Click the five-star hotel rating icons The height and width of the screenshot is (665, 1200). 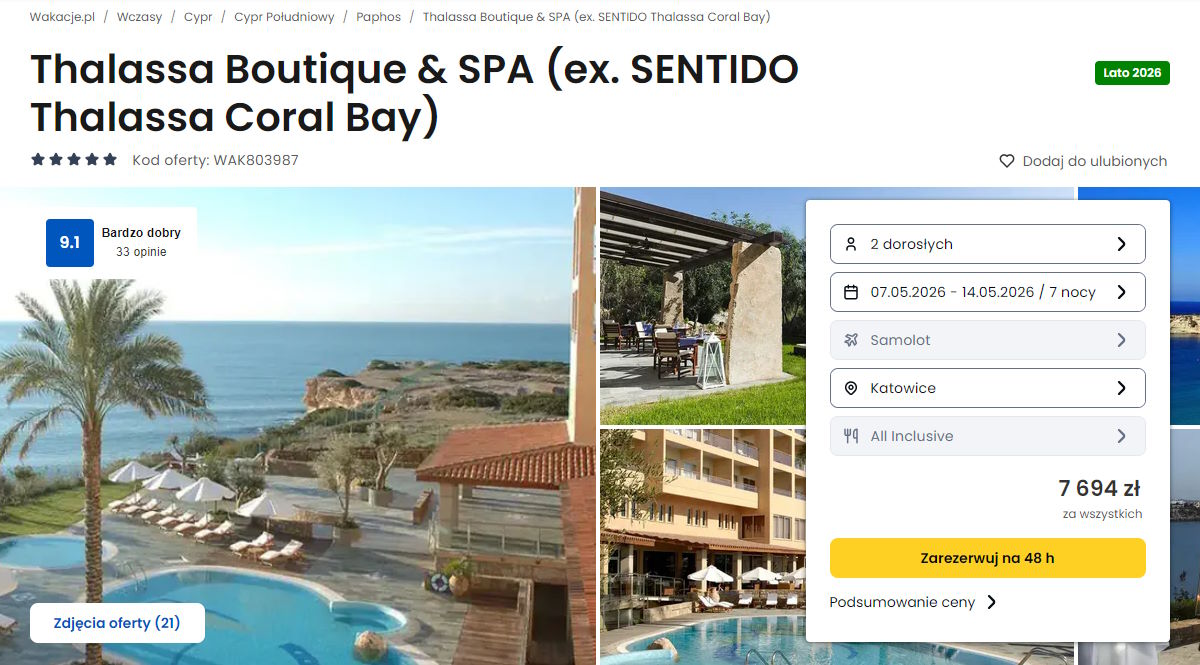[74, 160]
